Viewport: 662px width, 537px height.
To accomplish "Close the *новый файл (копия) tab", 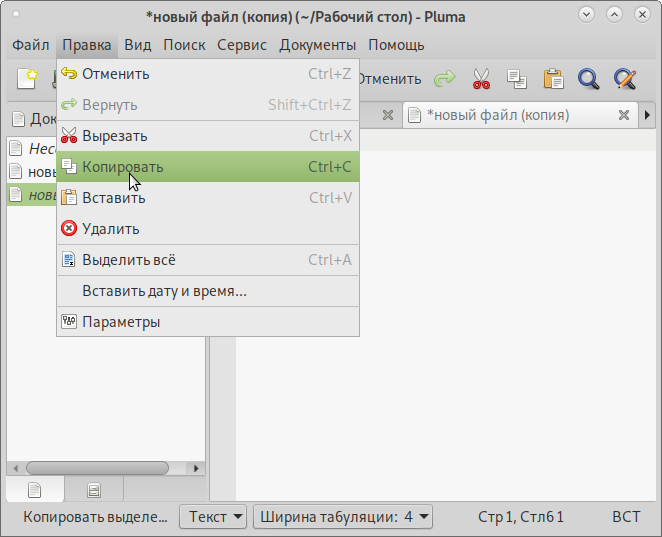I will click(x=623, y=115).
